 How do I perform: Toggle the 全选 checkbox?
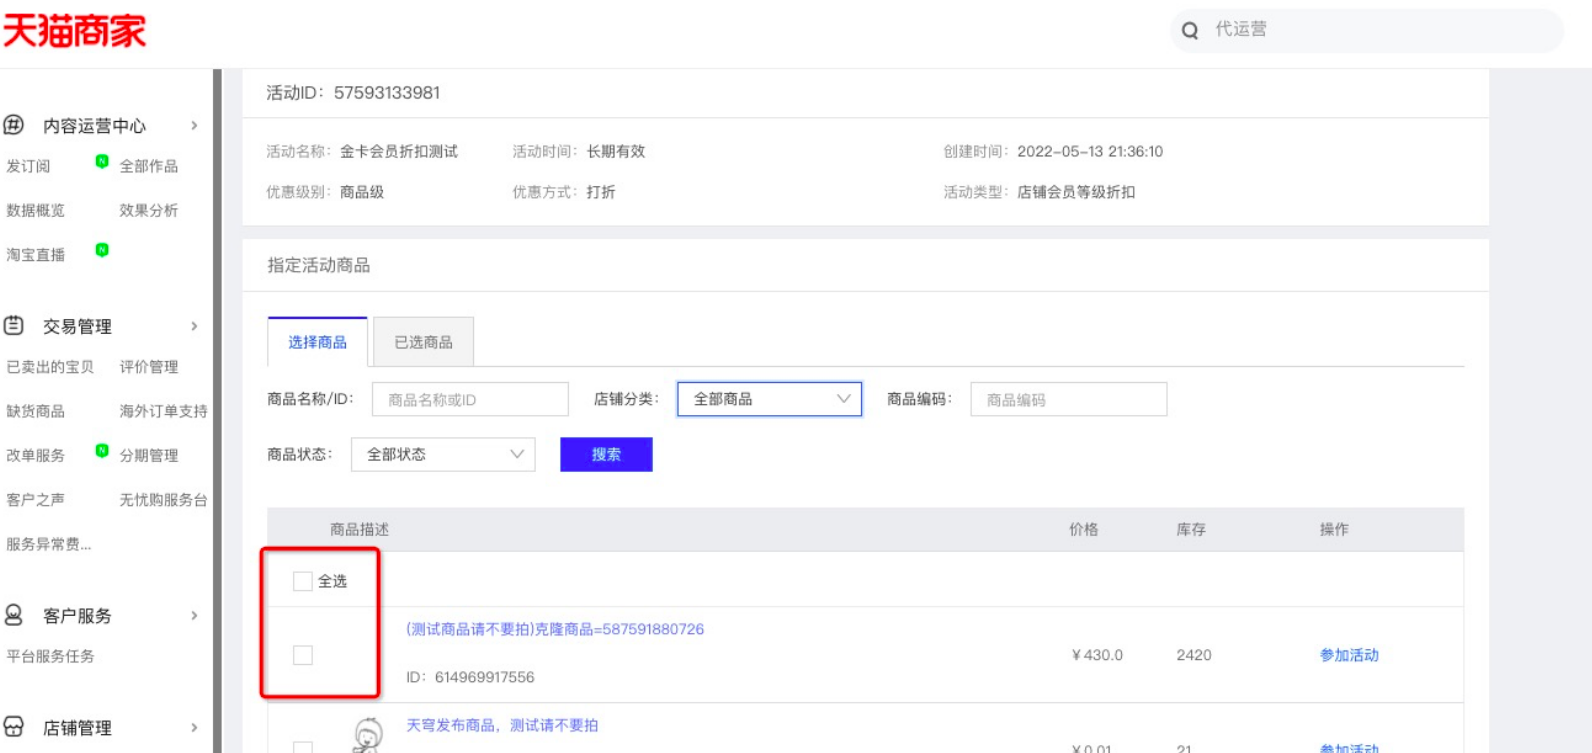tap(302, 581)
